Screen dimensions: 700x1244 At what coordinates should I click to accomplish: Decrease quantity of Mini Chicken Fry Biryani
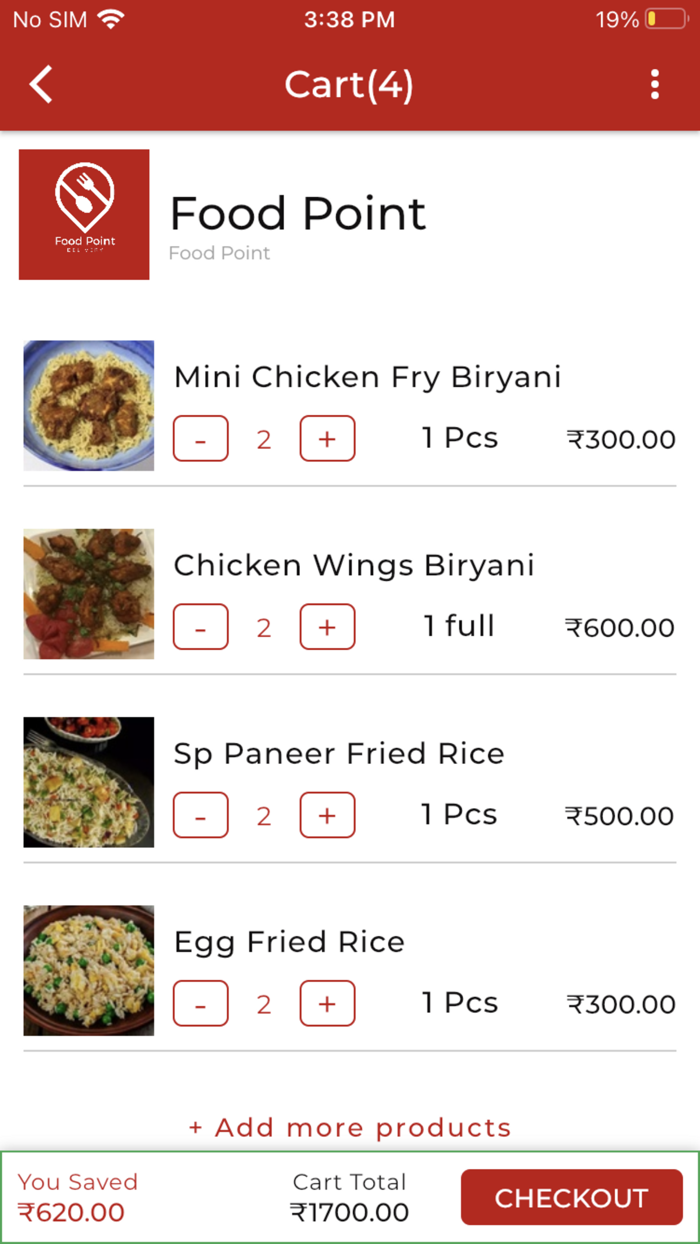coord(200,438)
